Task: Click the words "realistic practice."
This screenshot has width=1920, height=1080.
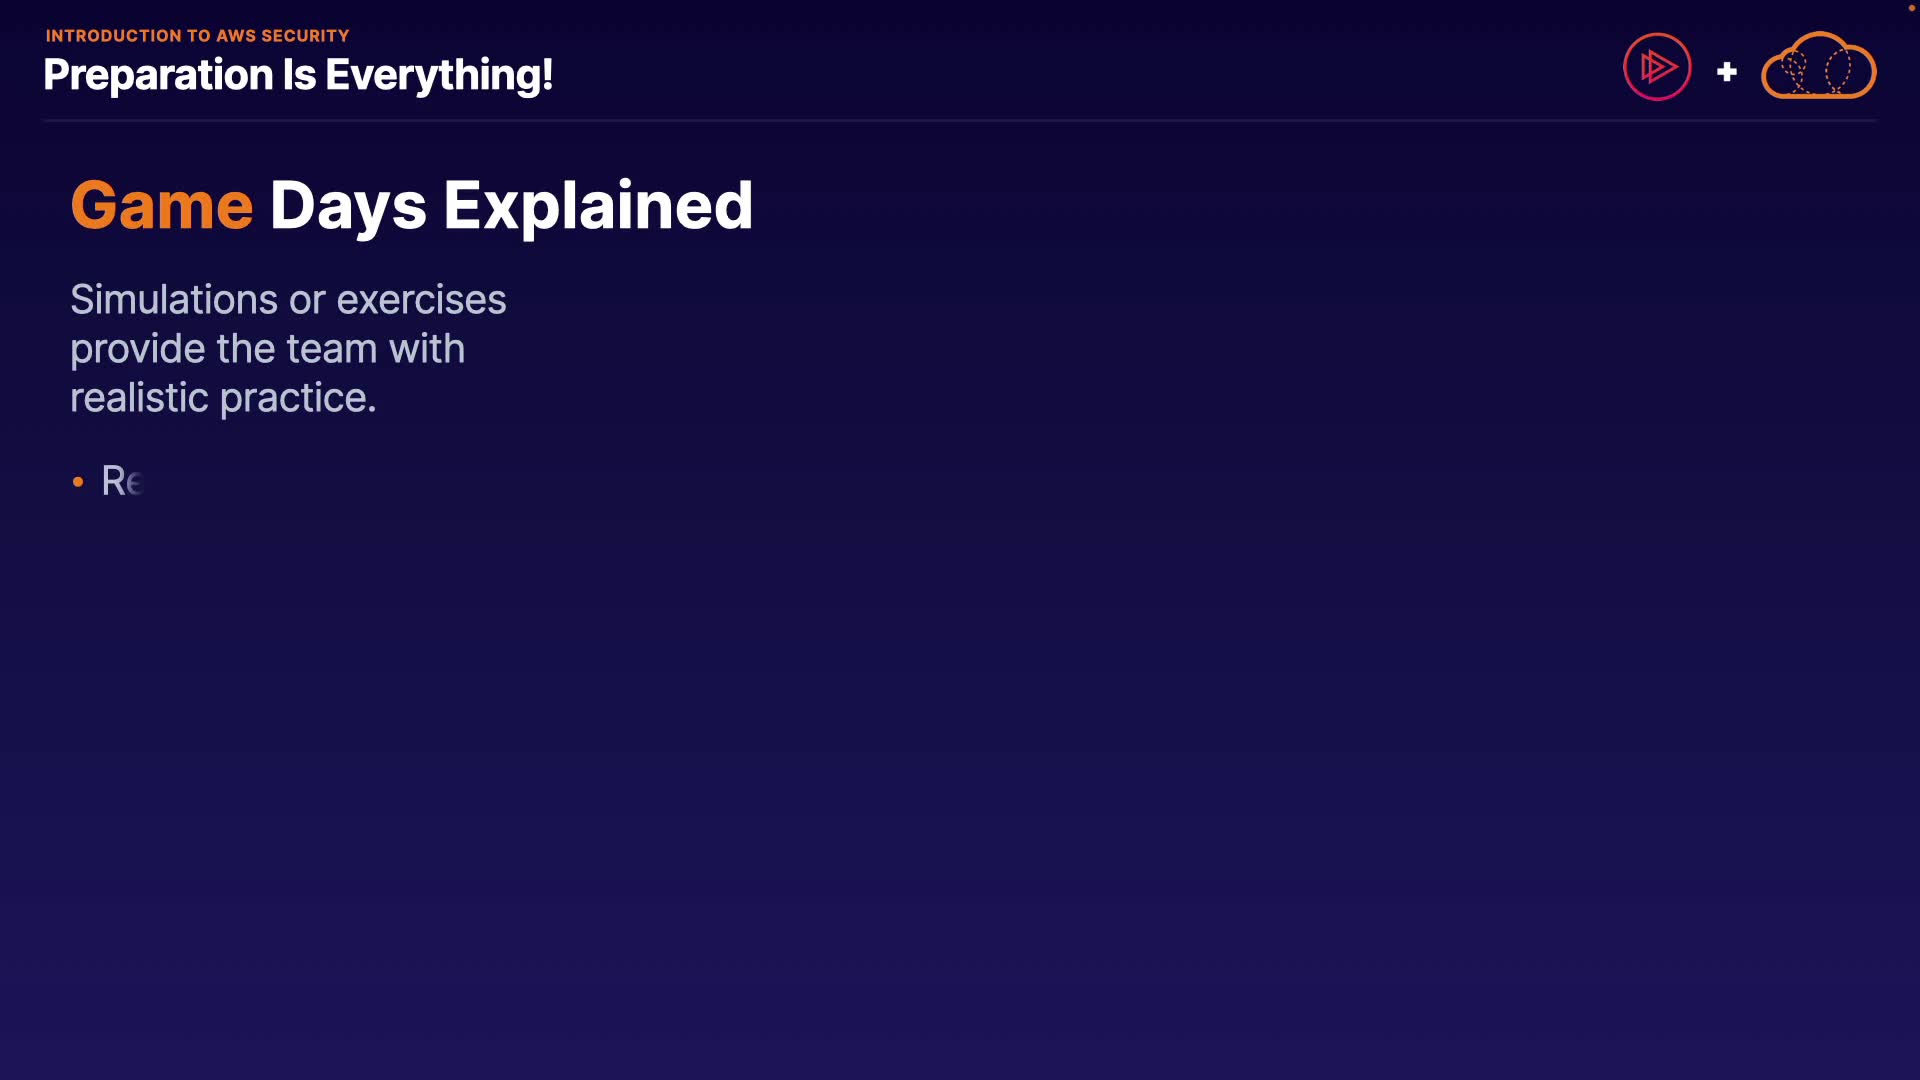Action: click(x=223, y=398)
